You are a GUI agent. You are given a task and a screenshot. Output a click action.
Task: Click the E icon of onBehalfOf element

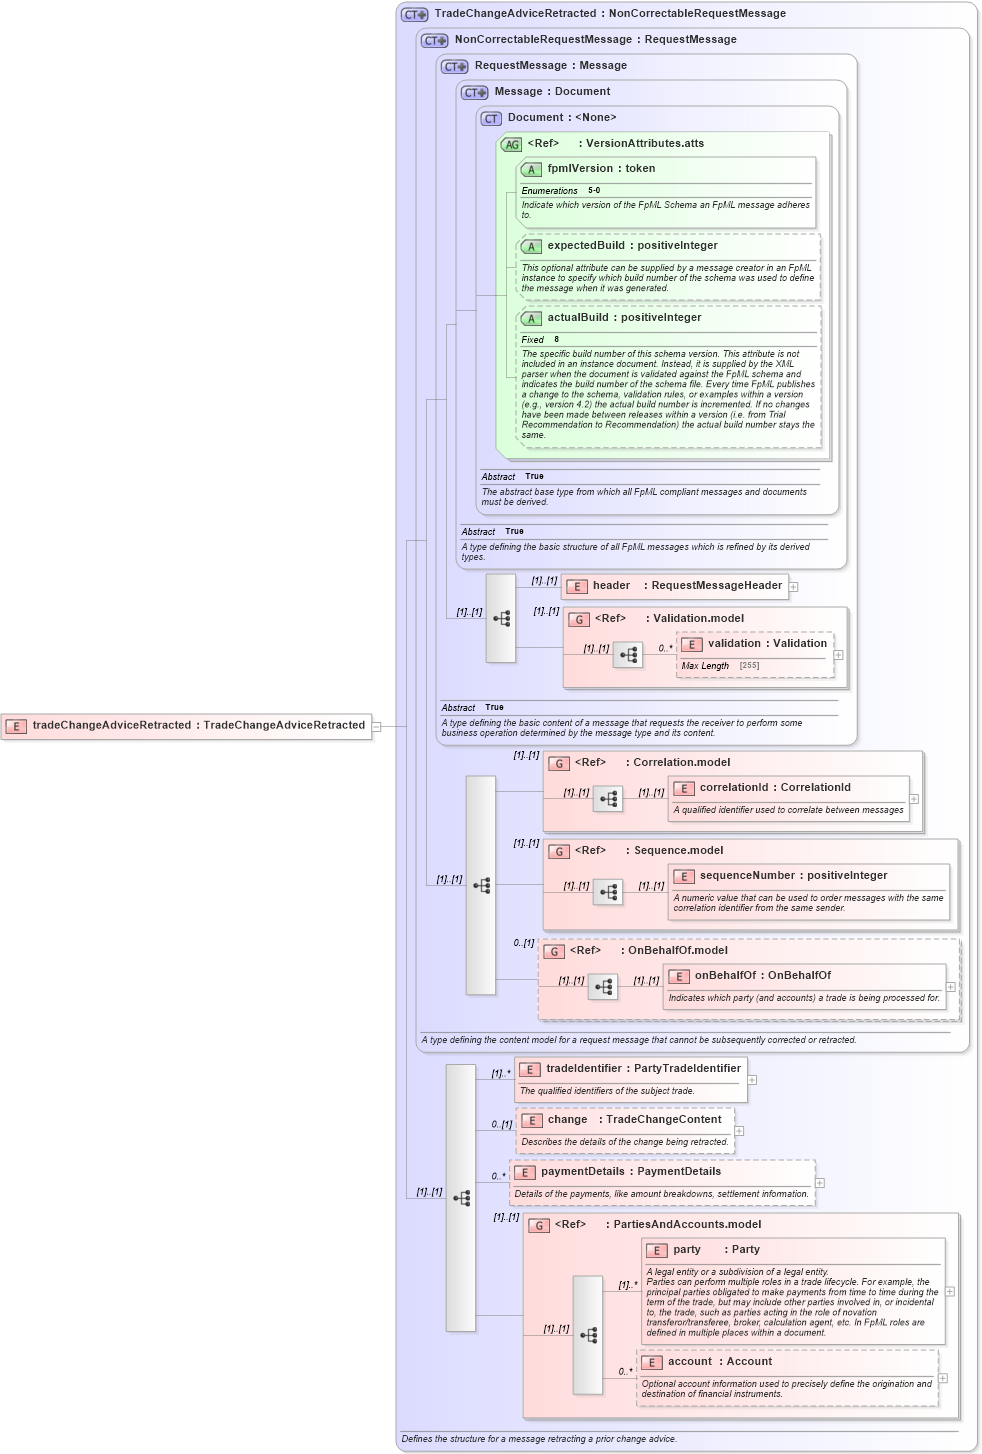(x=678, y=977)
